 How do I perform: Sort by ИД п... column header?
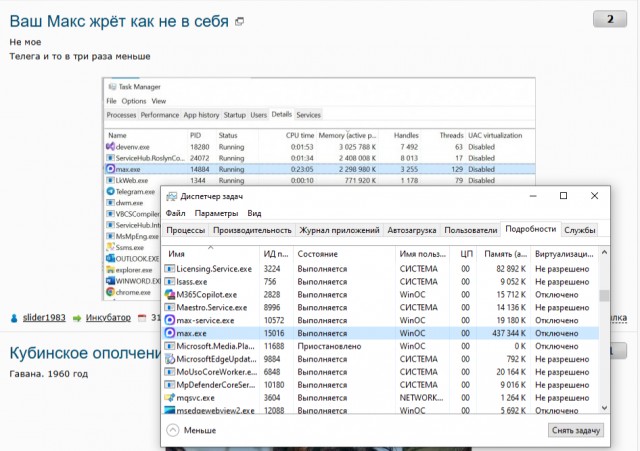[276, 253]
